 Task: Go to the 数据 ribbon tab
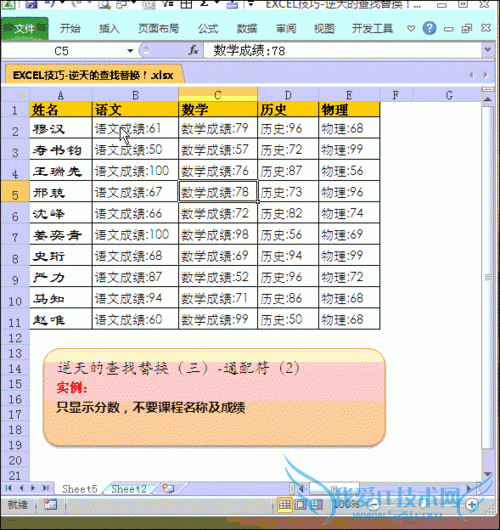pos(247,28)
